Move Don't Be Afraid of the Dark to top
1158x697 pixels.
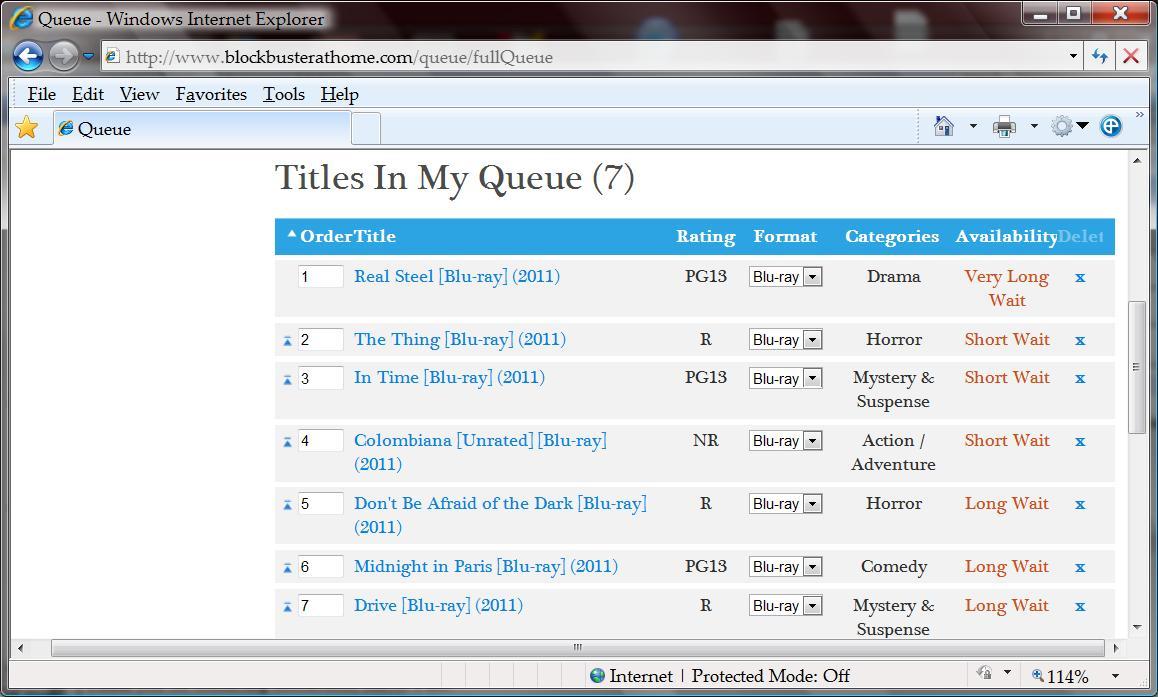[287, 505]
